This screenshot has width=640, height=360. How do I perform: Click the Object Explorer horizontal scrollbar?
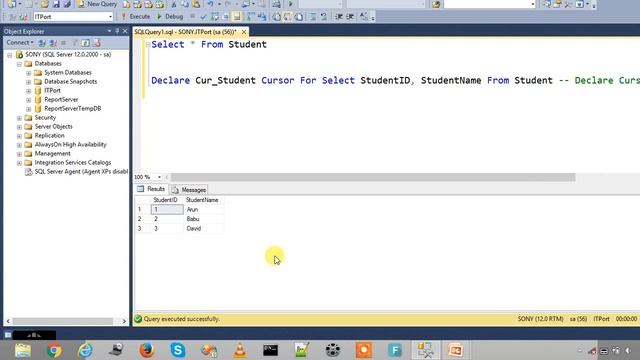62,321
